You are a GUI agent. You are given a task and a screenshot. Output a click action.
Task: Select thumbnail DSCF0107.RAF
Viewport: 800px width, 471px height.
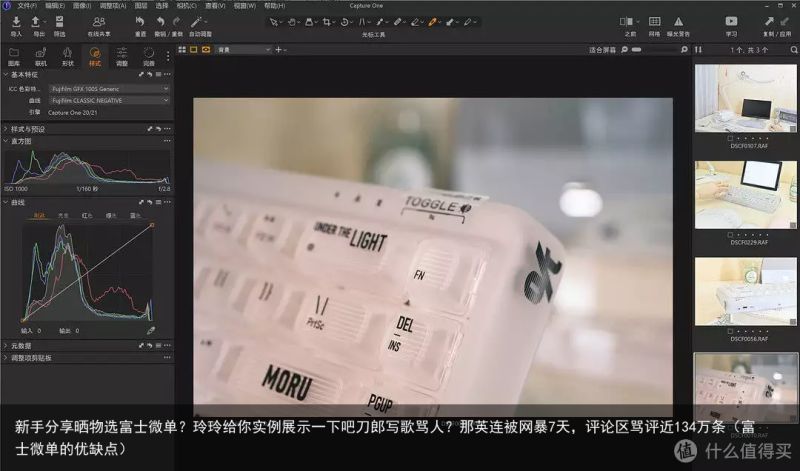(745, 98)
